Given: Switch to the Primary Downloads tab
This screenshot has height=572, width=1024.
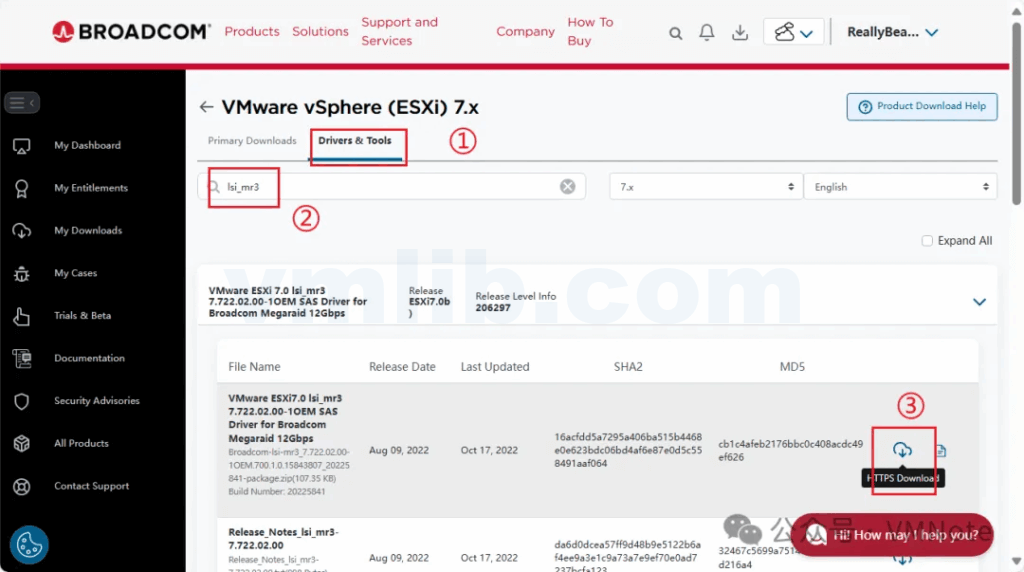Looking at the screenshot, I should [252, 141].
